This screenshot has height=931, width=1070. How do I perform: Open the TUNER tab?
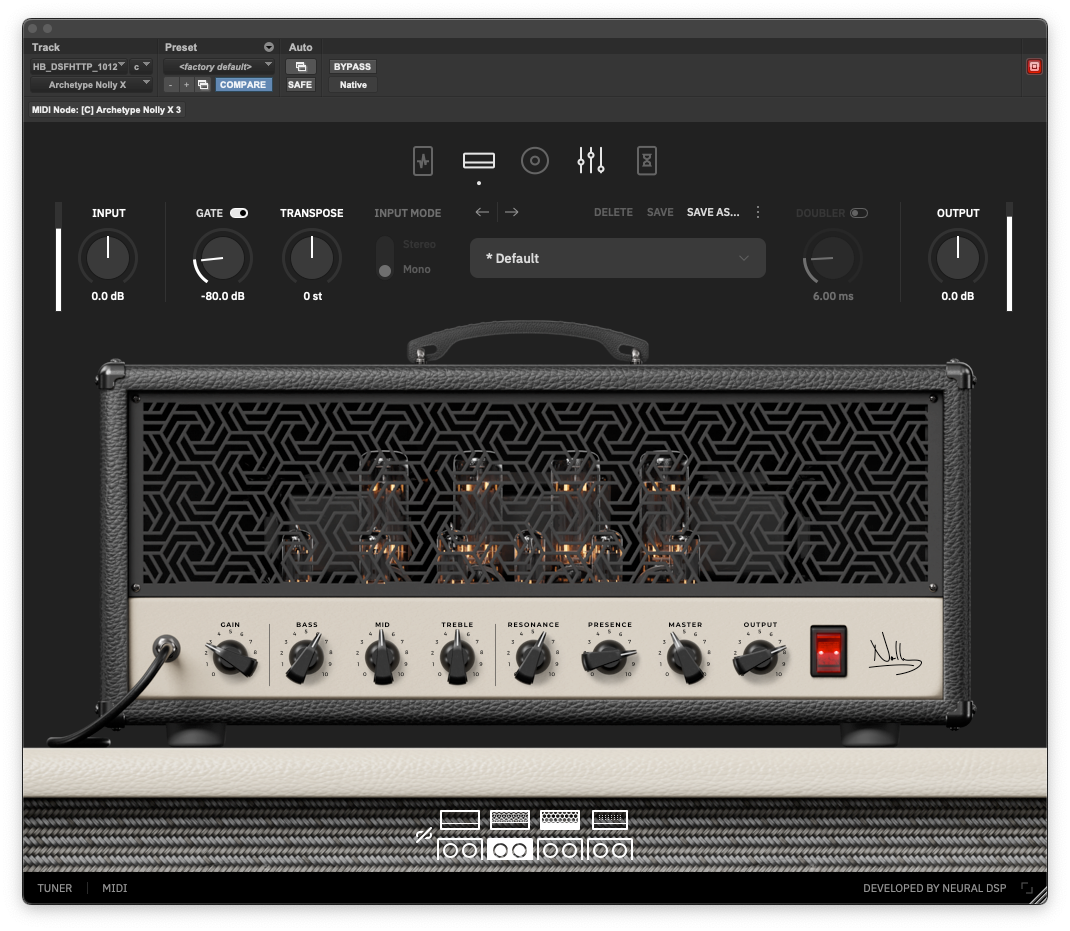[x=55, y=888]
